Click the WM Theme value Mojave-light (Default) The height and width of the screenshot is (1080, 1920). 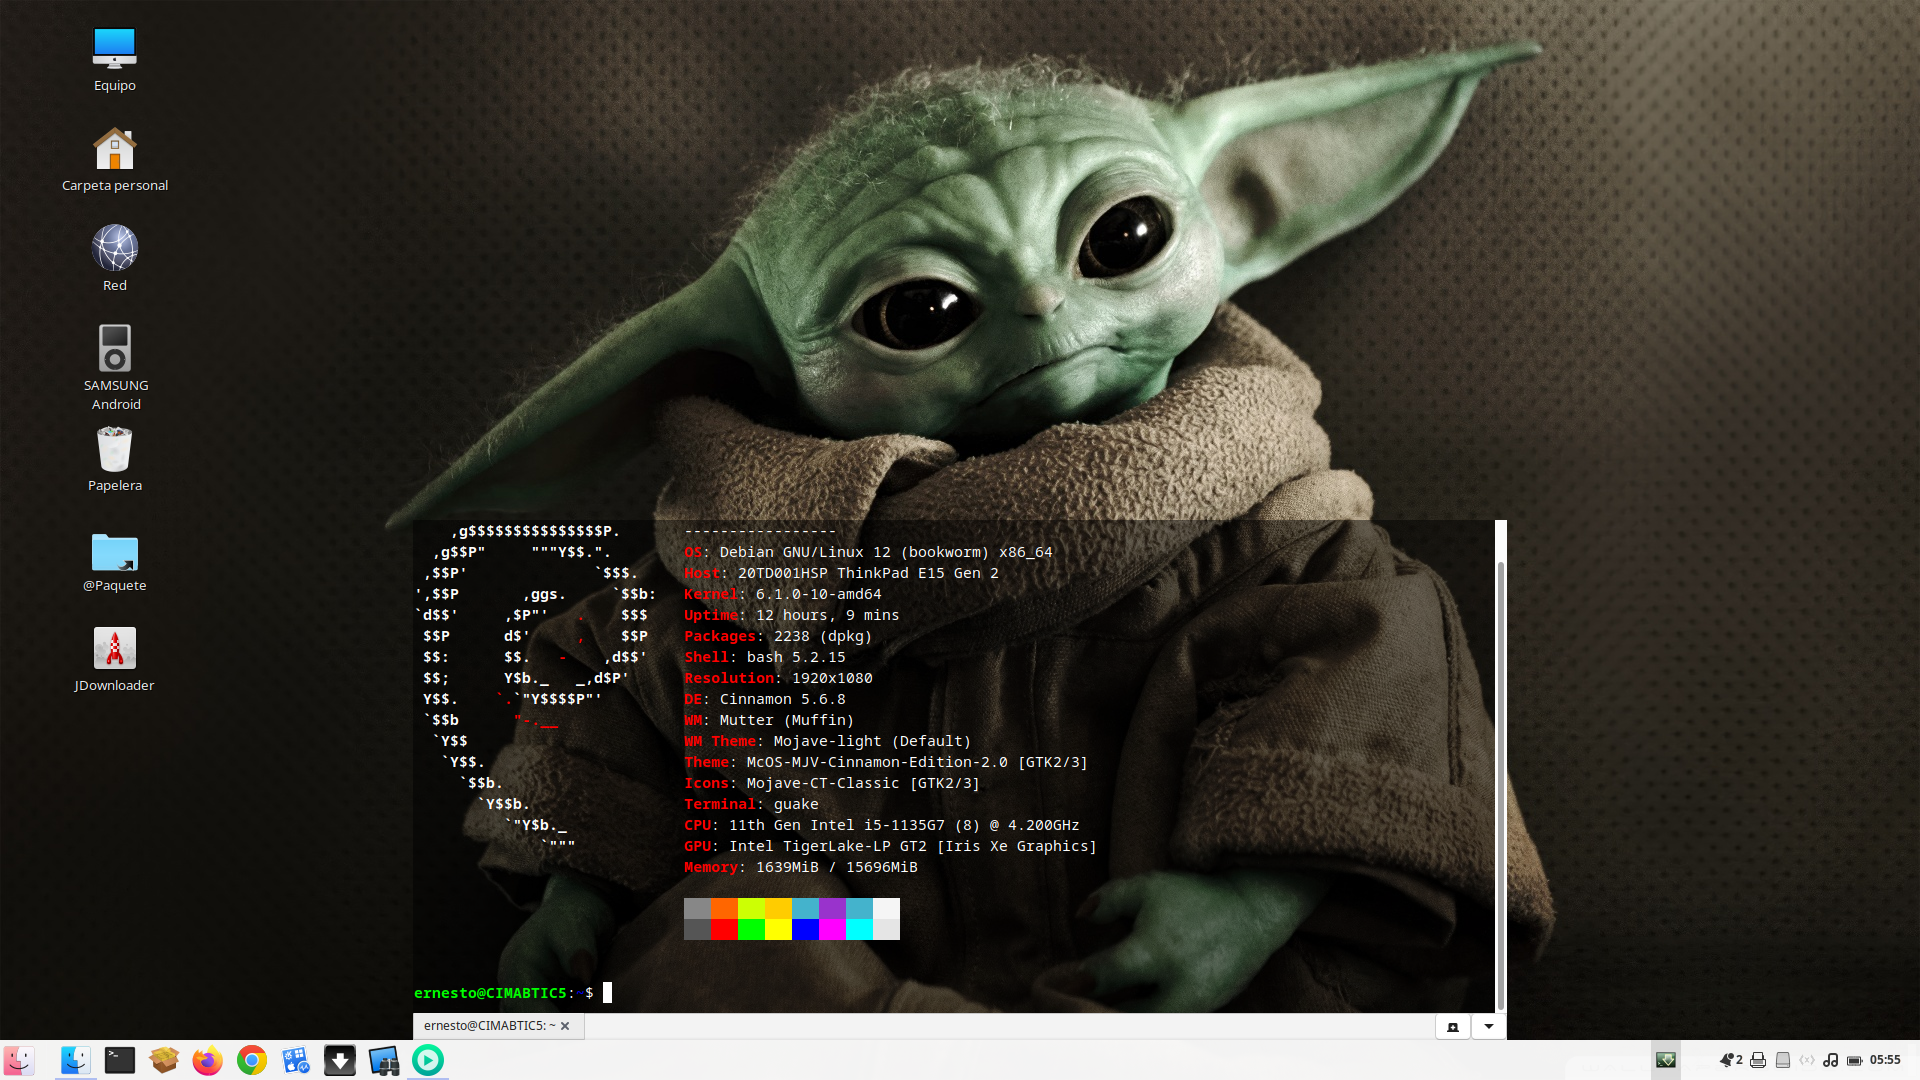(x=872, y=741)
